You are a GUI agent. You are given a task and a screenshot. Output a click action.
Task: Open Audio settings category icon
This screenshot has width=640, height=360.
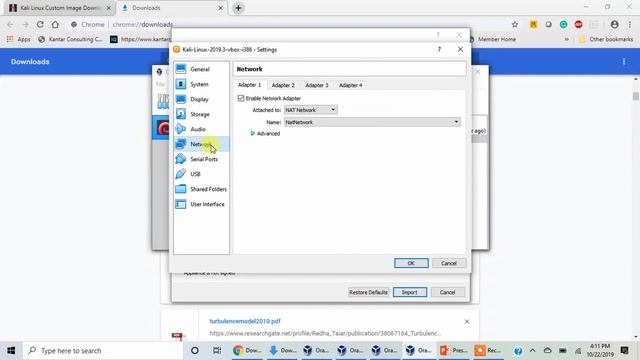click(x=181, y=129)
